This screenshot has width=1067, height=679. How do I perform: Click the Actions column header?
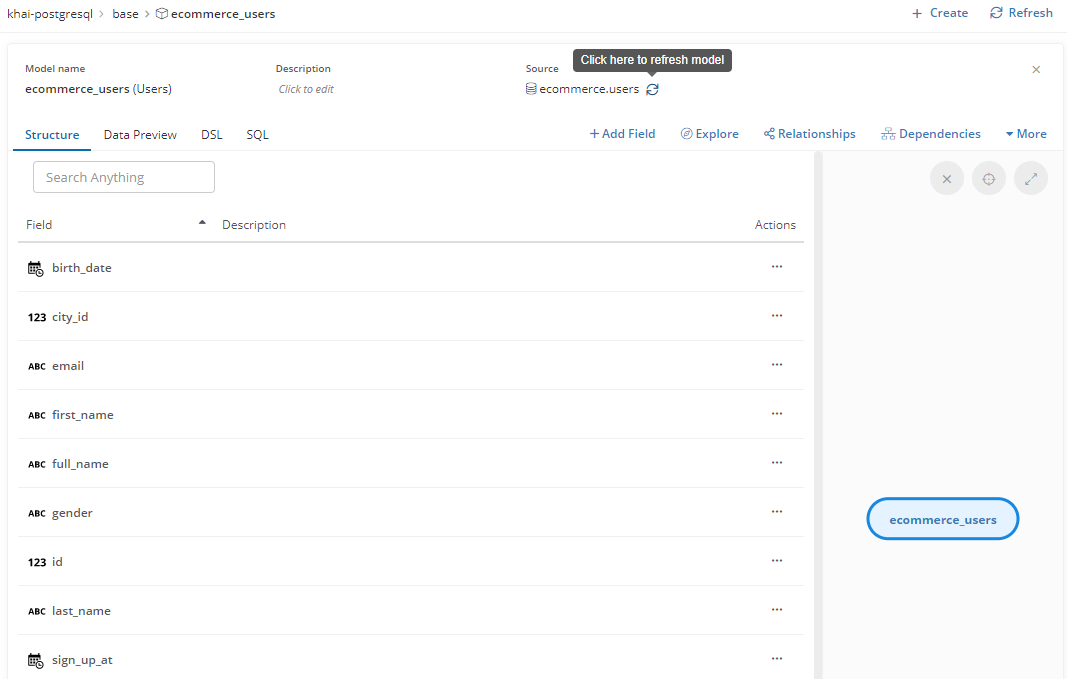pyautogui.click(x=775, y=225)
